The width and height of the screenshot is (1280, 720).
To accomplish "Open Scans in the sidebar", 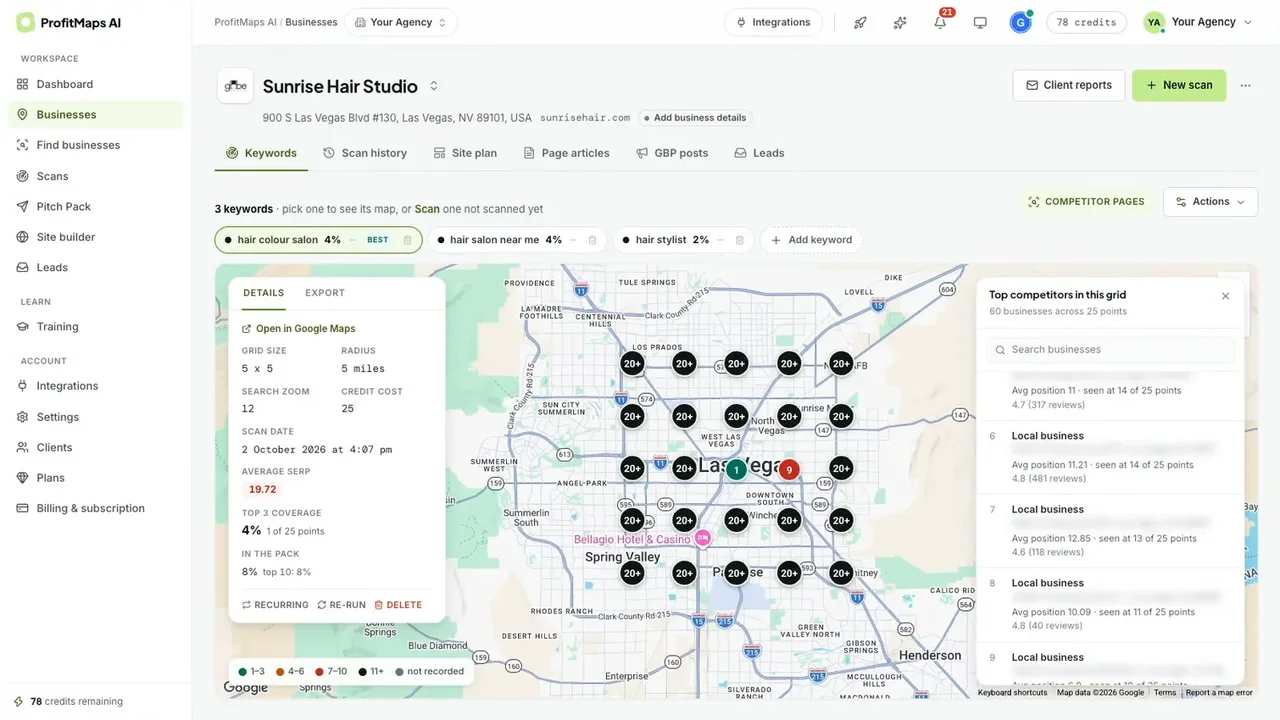I will tap(96, 176).
